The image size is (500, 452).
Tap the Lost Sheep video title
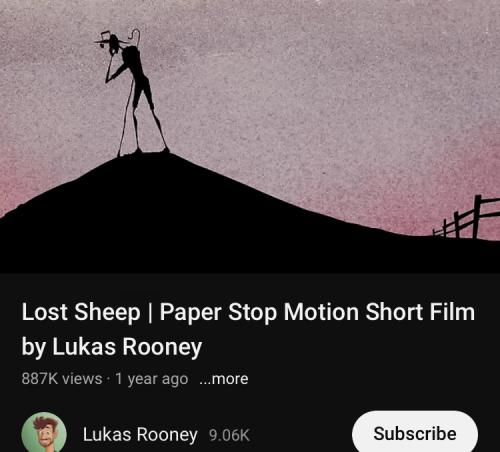[x=248, y=329]
